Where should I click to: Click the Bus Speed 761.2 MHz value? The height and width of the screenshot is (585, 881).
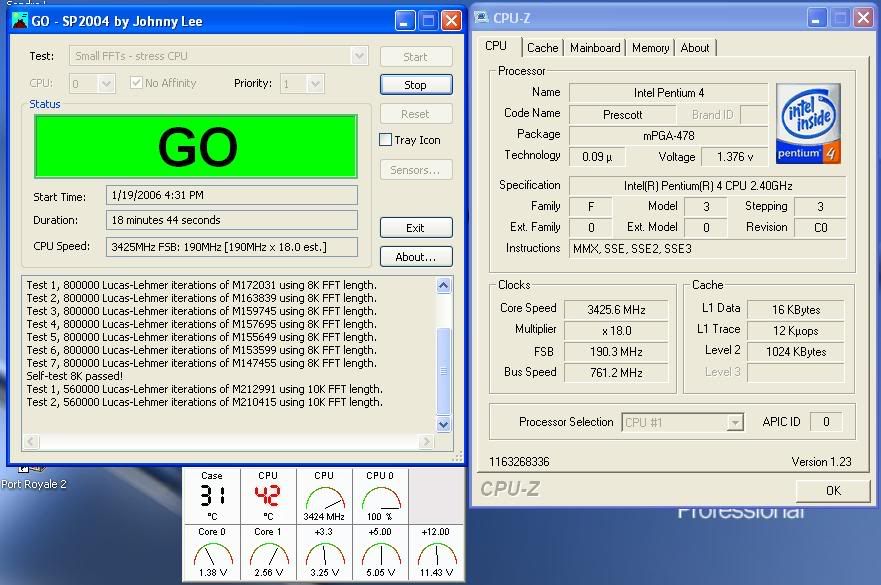tap(616, 373)
